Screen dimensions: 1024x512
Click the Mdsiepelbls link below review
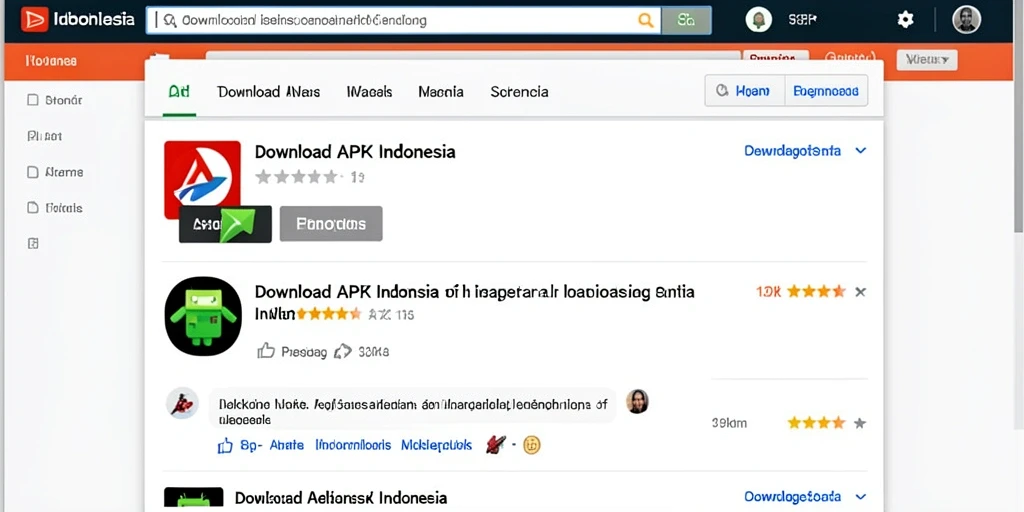click(x=436, y=445)
